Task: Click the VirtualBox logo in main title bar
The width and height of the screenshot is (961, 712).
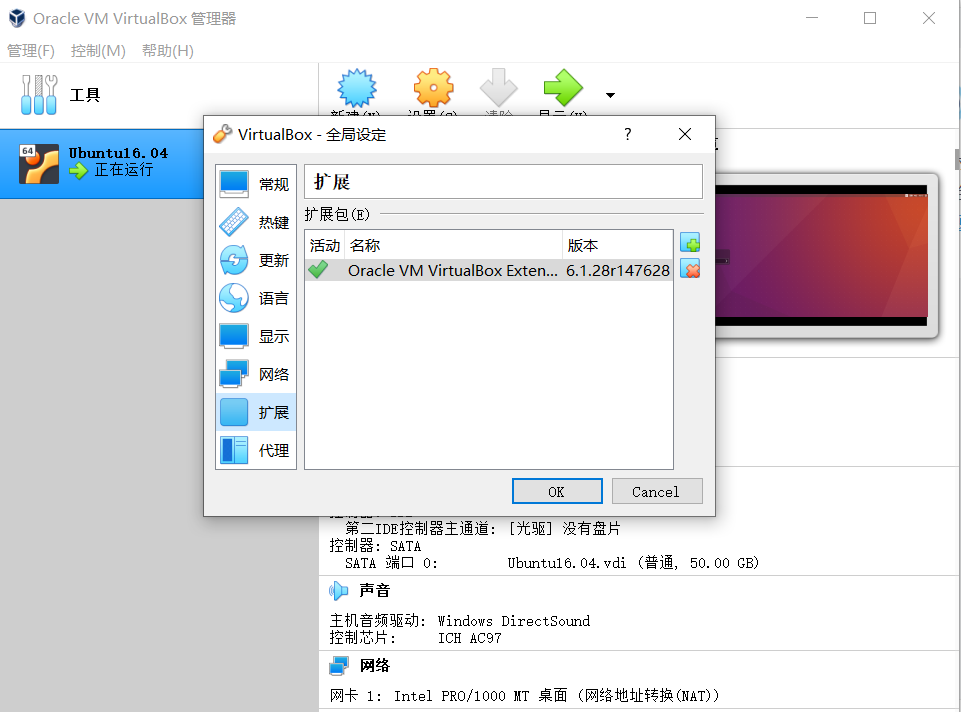Action: pyautogui.click(x=17, y=18)
